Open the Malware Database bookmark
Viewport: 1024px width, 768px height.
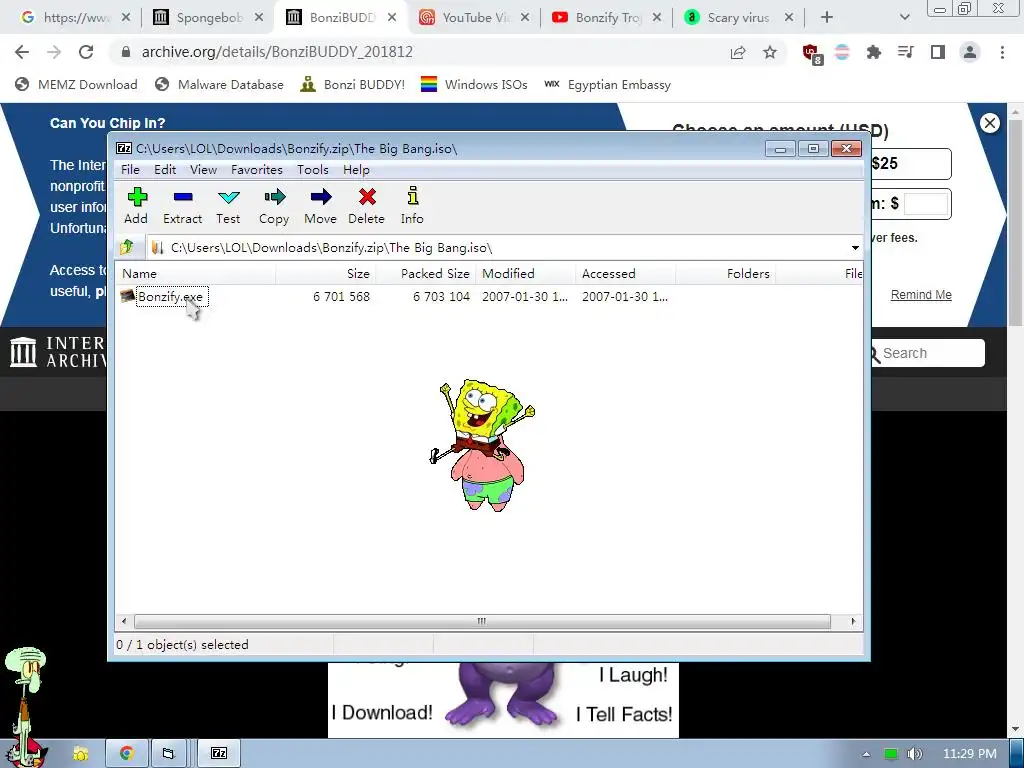click(219, 84)
